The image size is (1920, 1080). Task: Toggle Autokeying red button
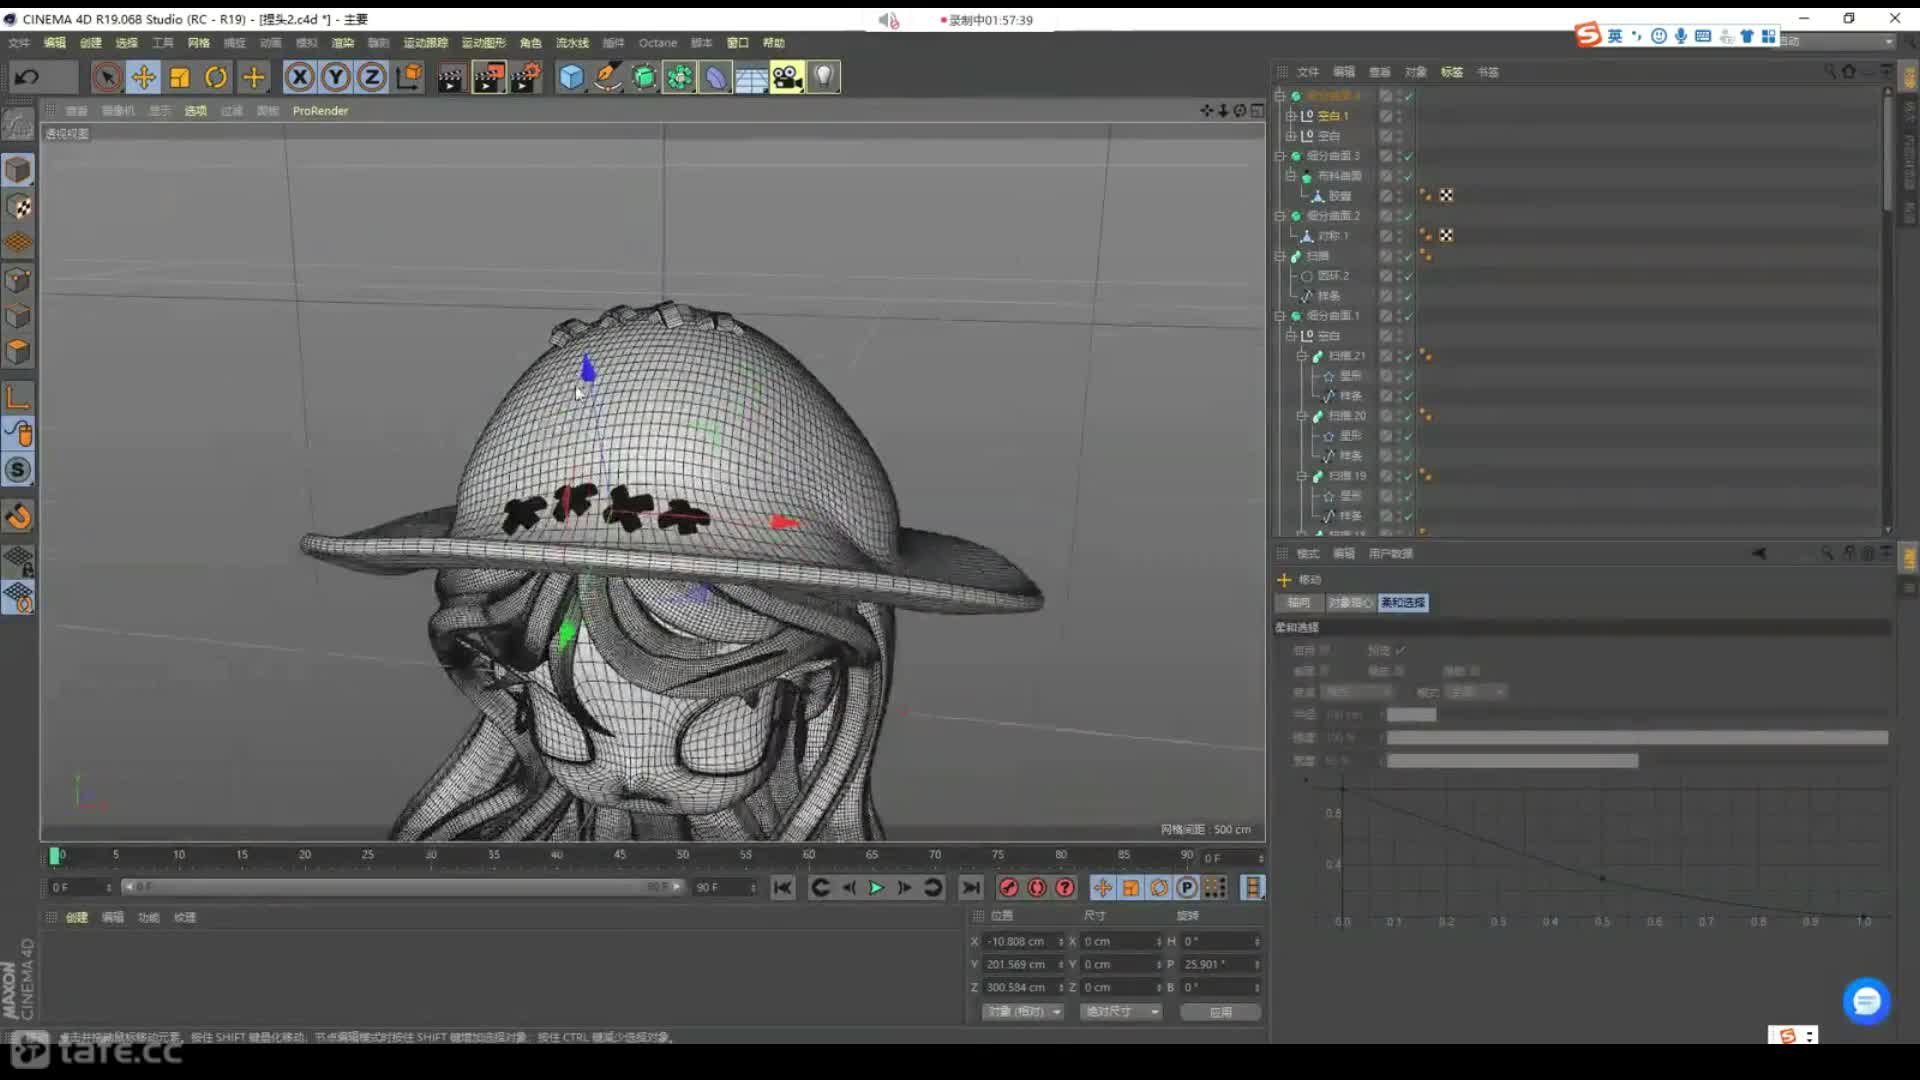click(x=1037, y=888)
